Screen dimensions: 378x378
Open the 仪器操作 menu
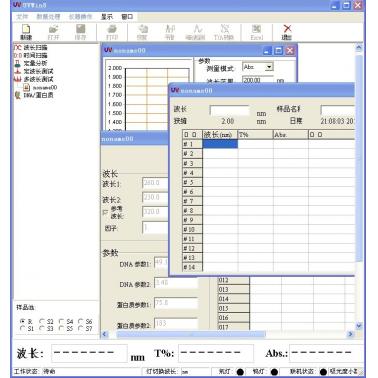(80, 17)
